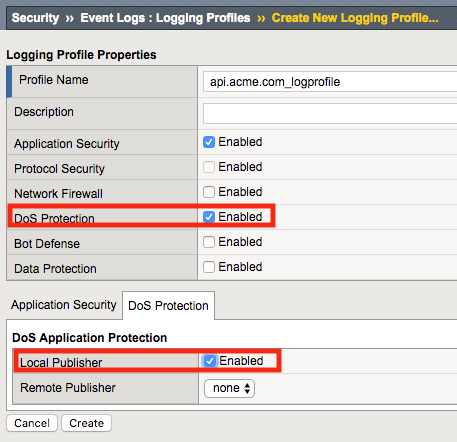
Task: Select the DoS Protection tab
Action: coord(168,305)
